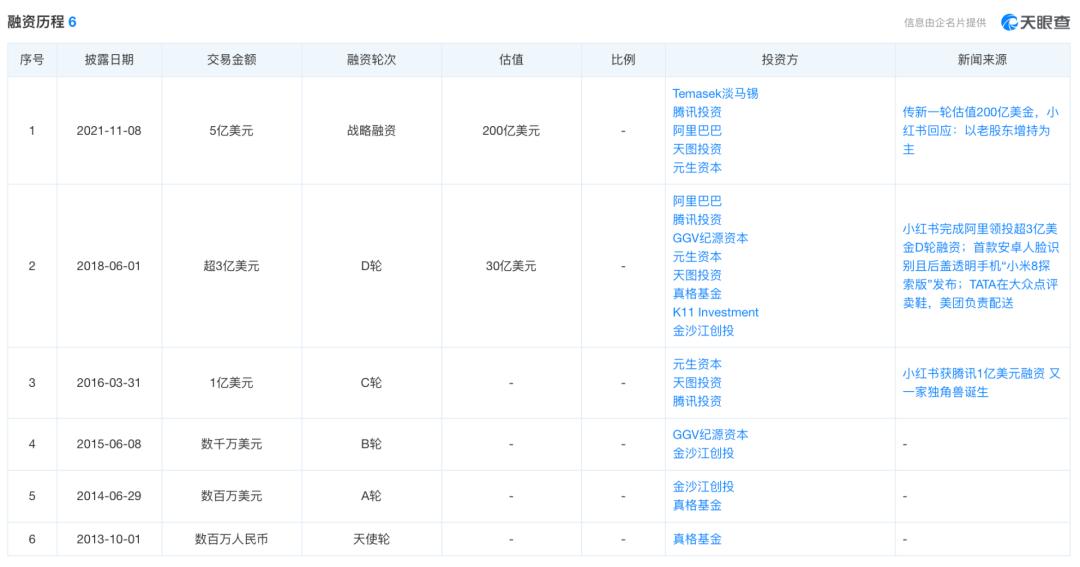The image size is (1080, 567).
Task: Select the date cell 2014-06-29
Action: pyautogui.click(x=109, y=496)
